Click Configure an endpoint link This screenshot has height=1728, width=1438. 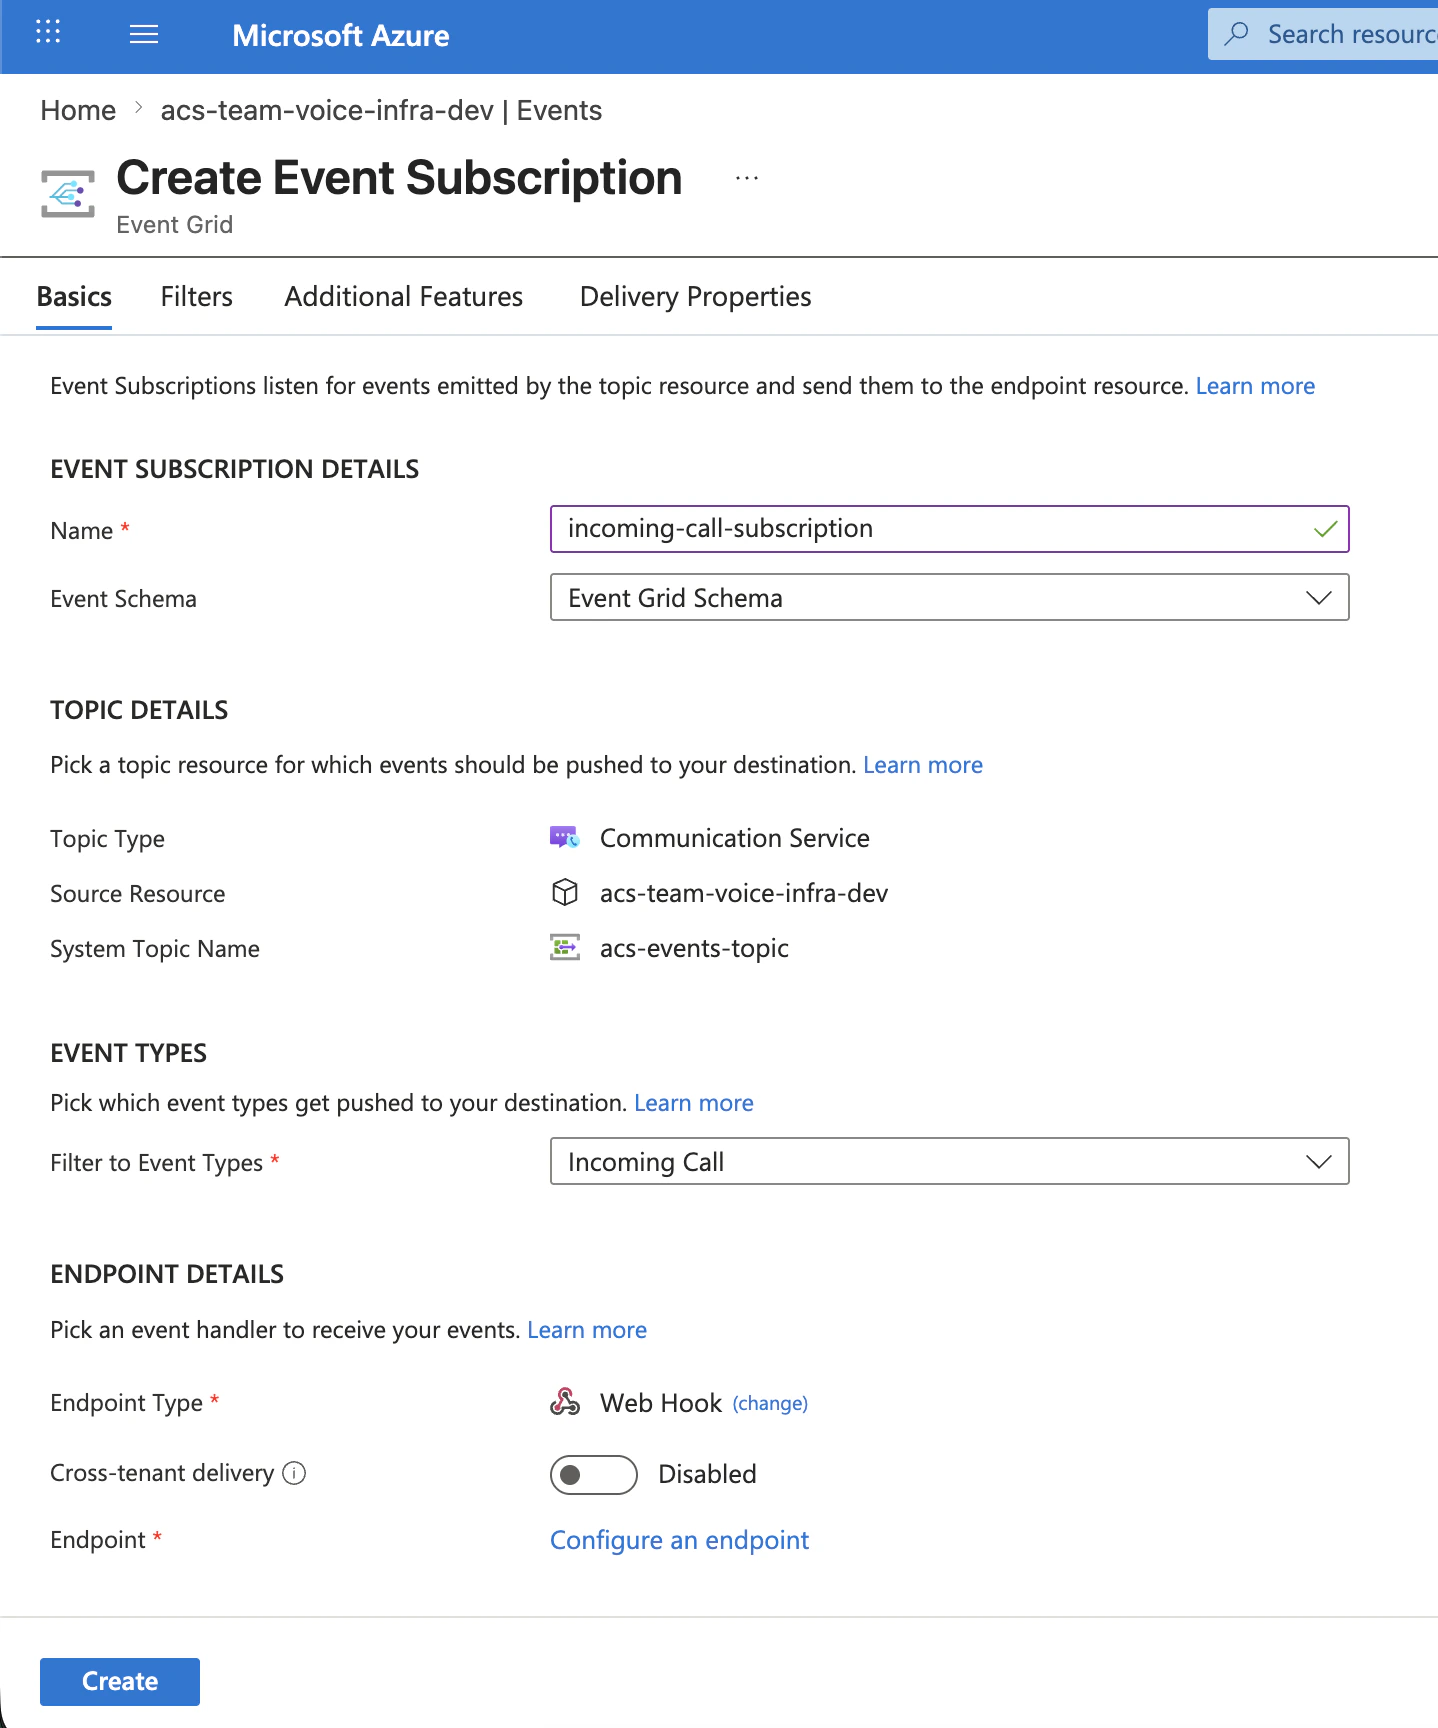point(679,1540)
